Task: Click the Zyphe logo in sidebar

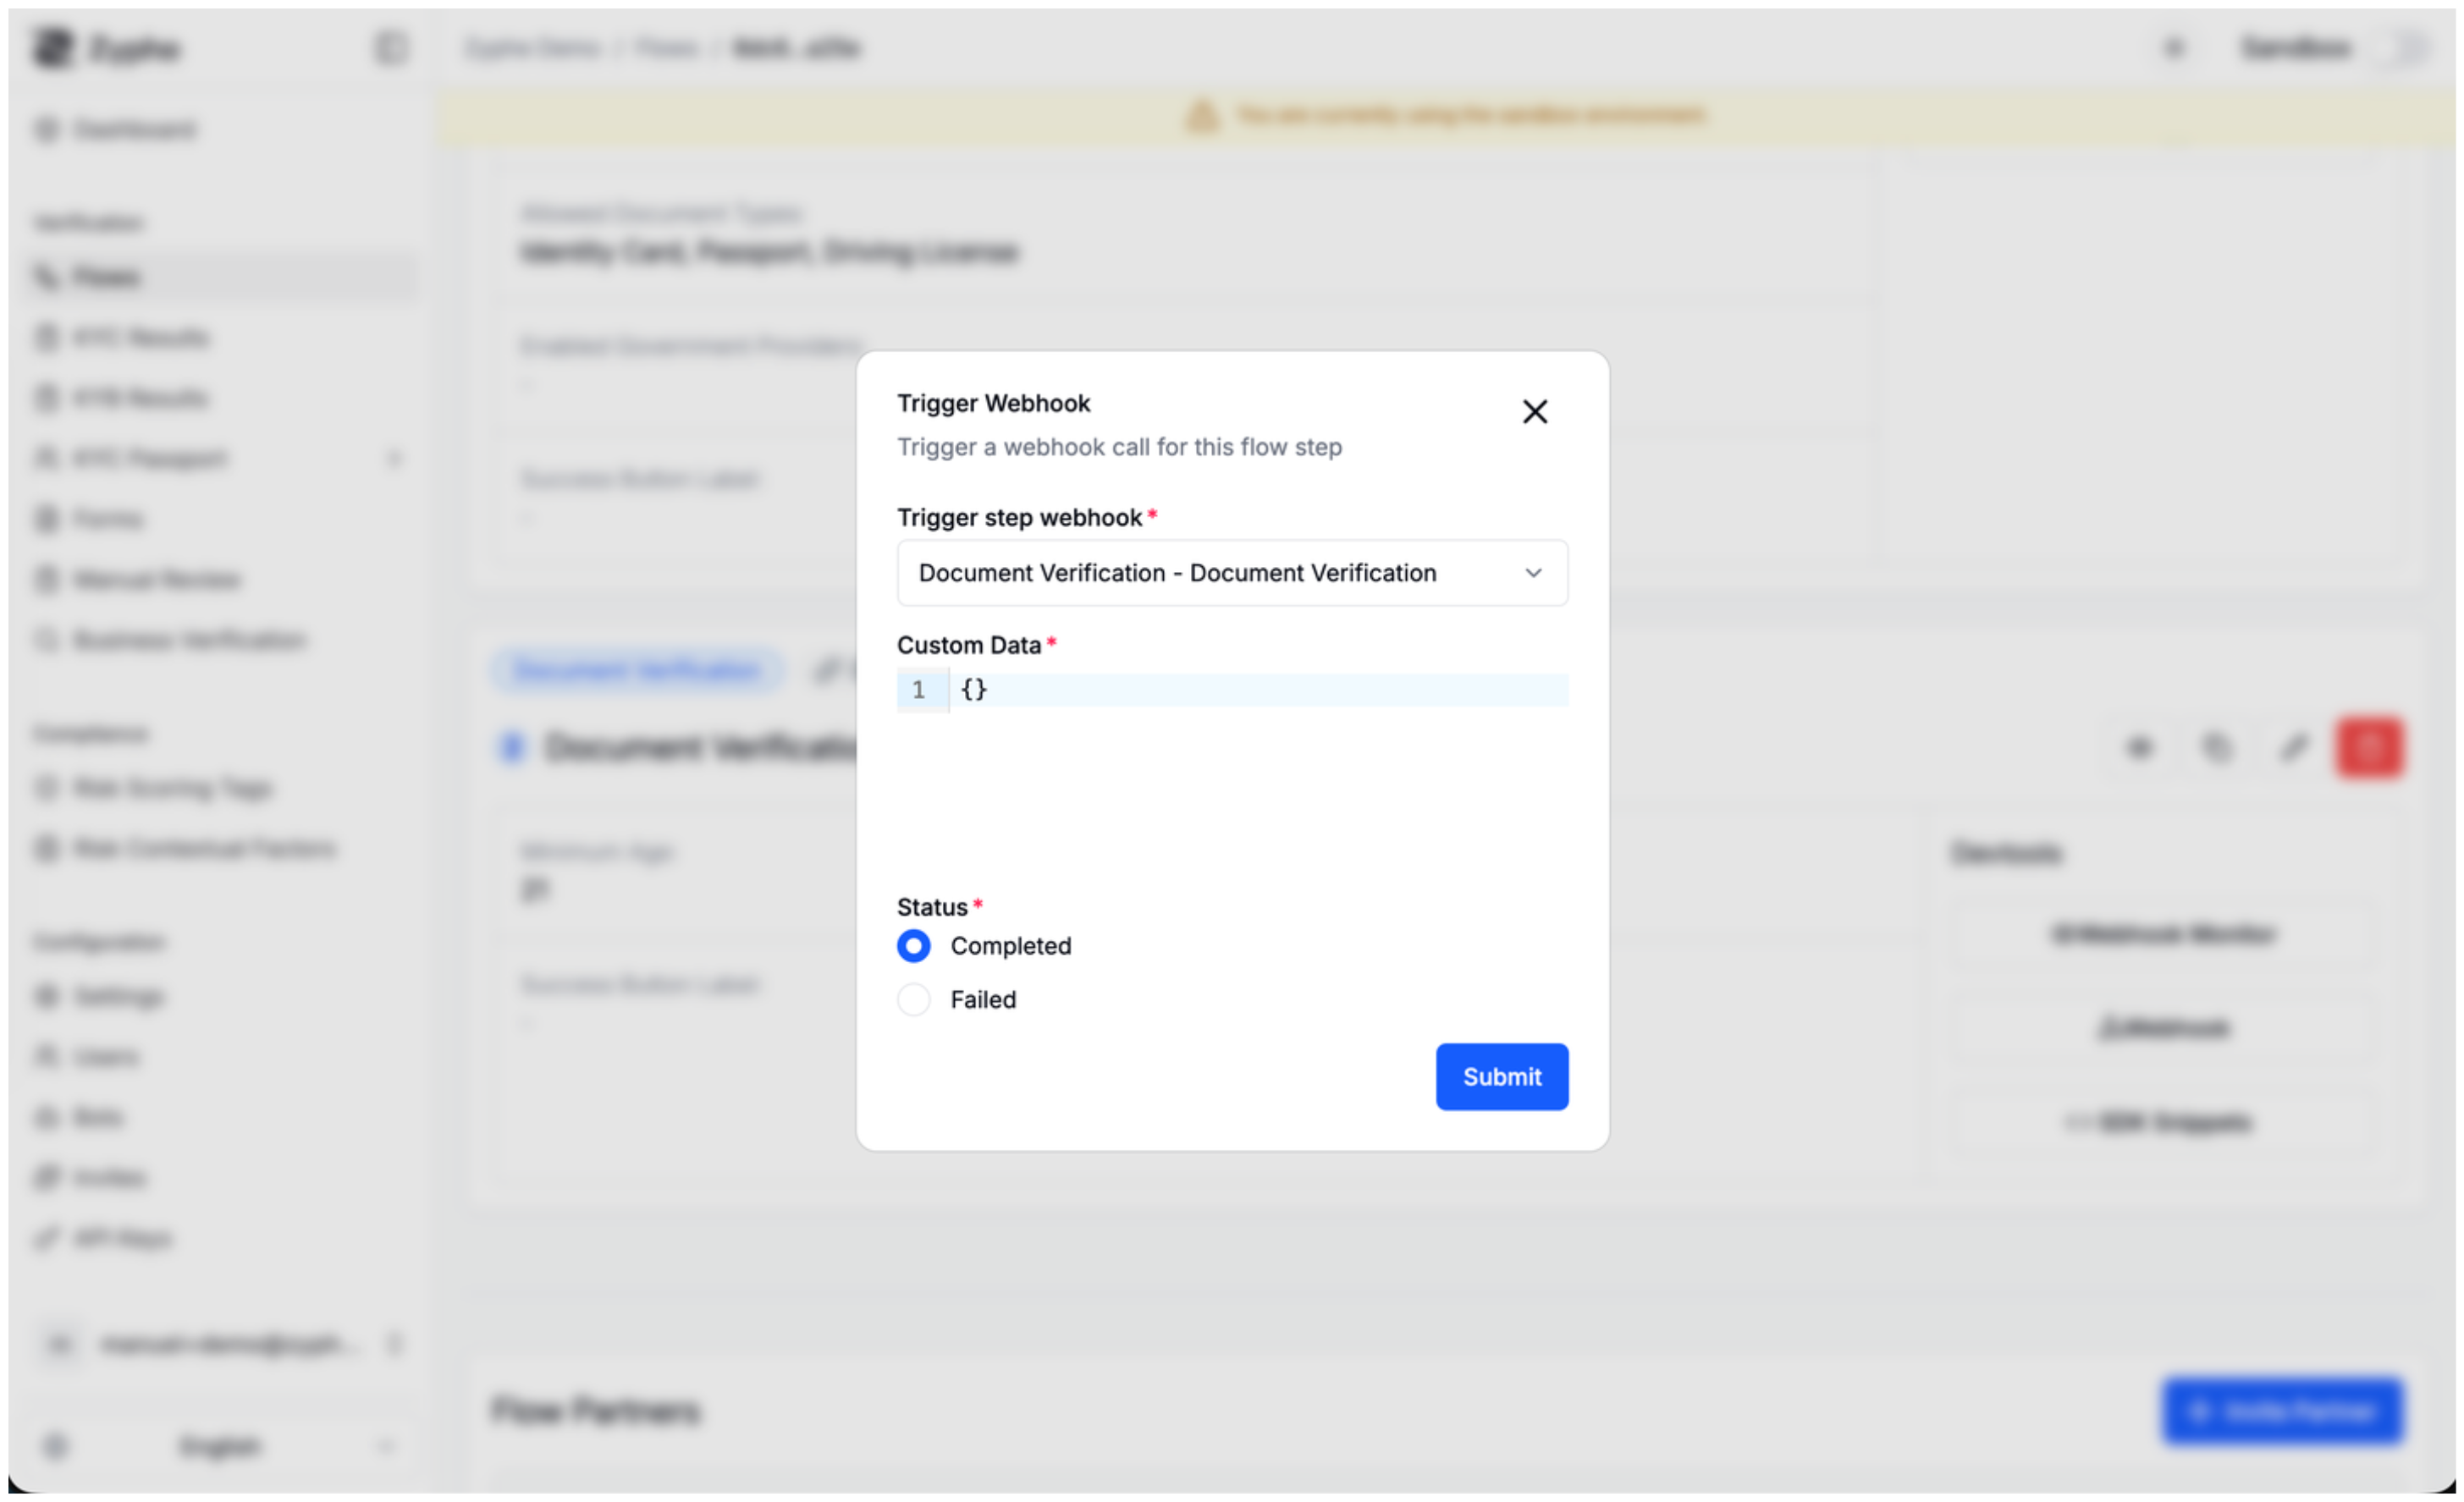Action: (x=108, y=47)
